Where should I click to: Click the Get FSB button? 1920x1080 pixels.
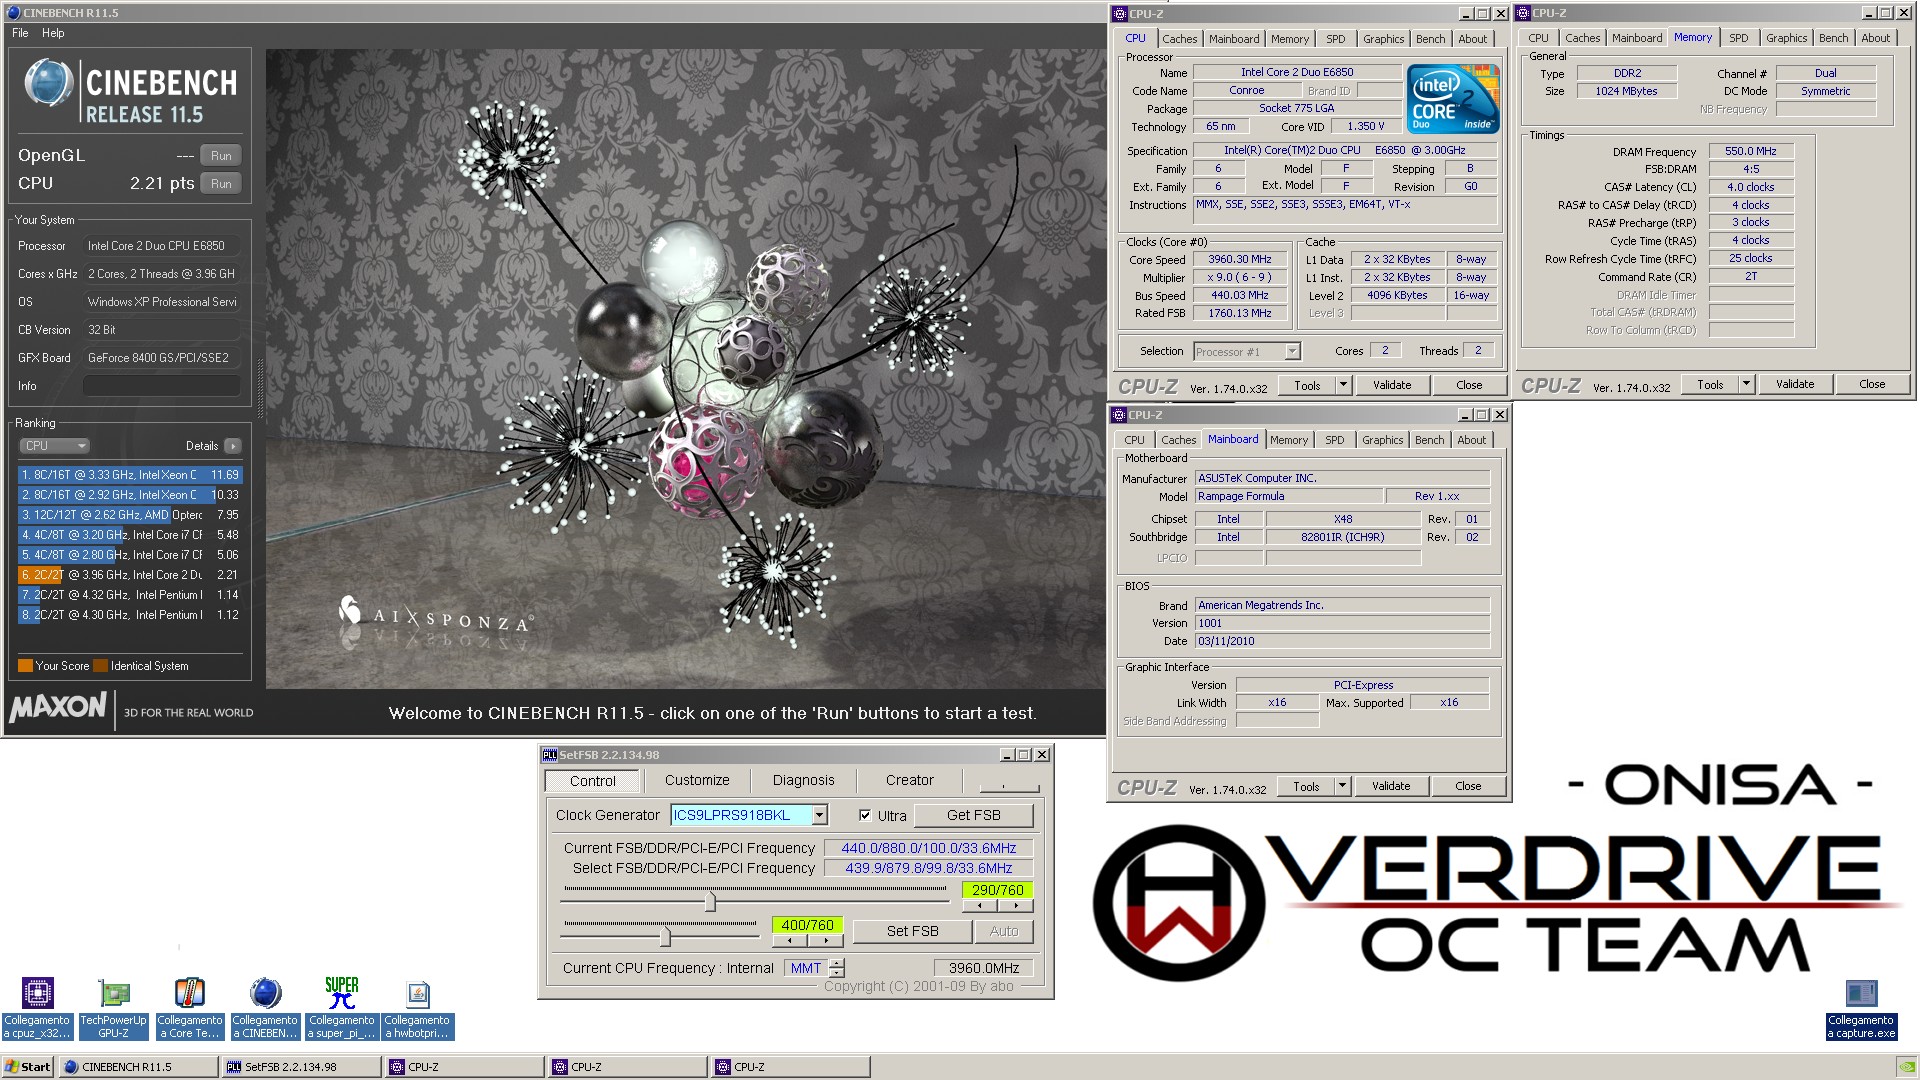(973, 815)
